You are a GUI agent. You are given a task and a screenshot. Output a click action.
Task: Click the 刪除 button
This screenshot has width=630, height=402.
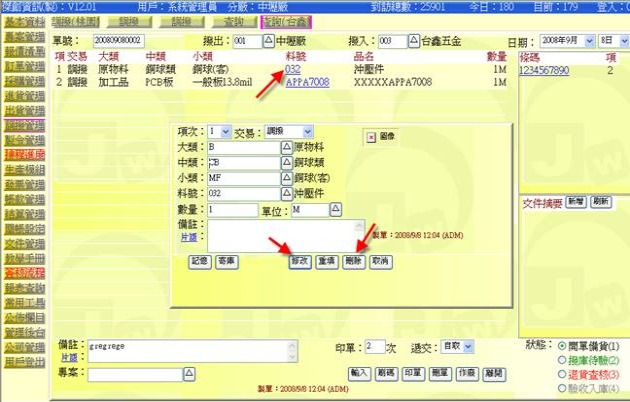[352, 260]
